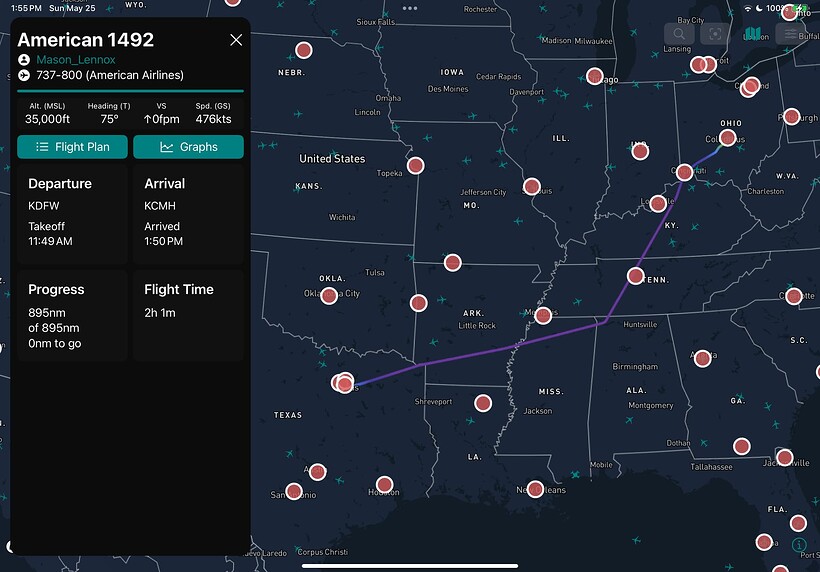Select the Memphis airport marker

coord(543,315)
